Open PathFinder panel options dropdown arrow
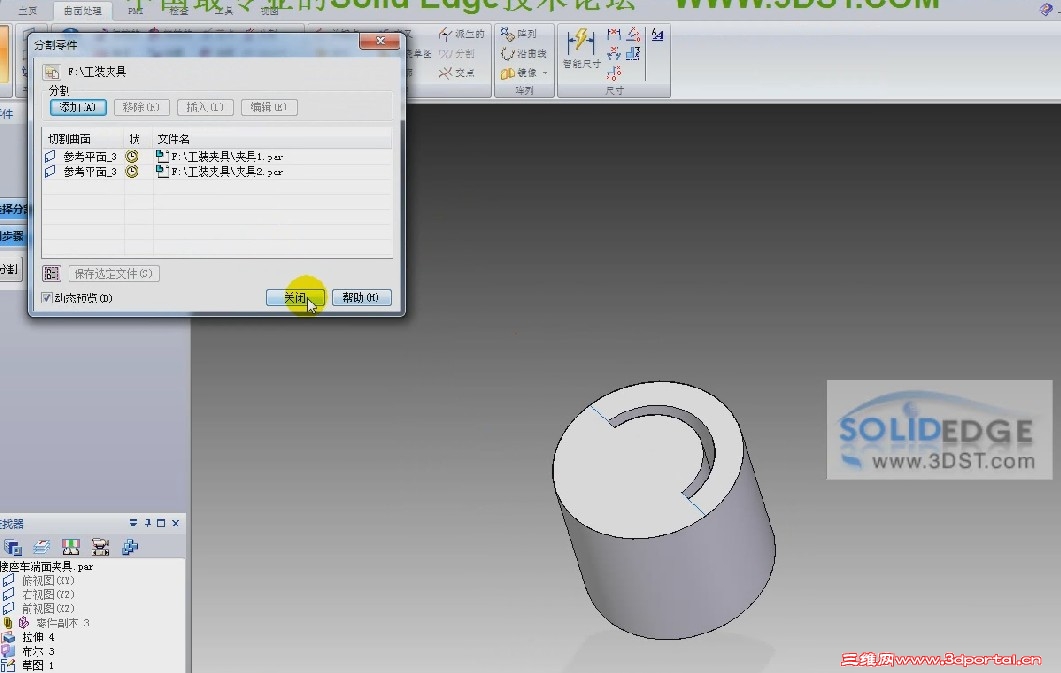 point(133,523)
